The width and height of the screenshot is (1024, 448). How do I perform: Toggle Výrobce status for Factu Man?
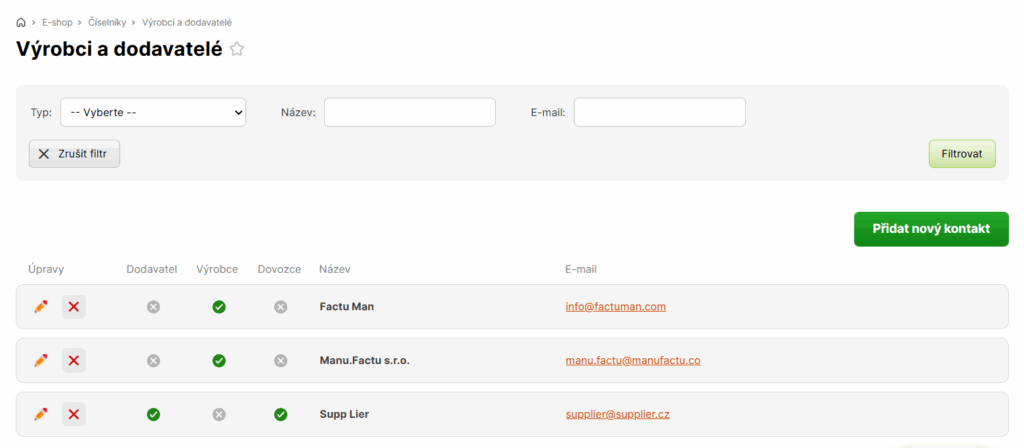tap(219, 307)
